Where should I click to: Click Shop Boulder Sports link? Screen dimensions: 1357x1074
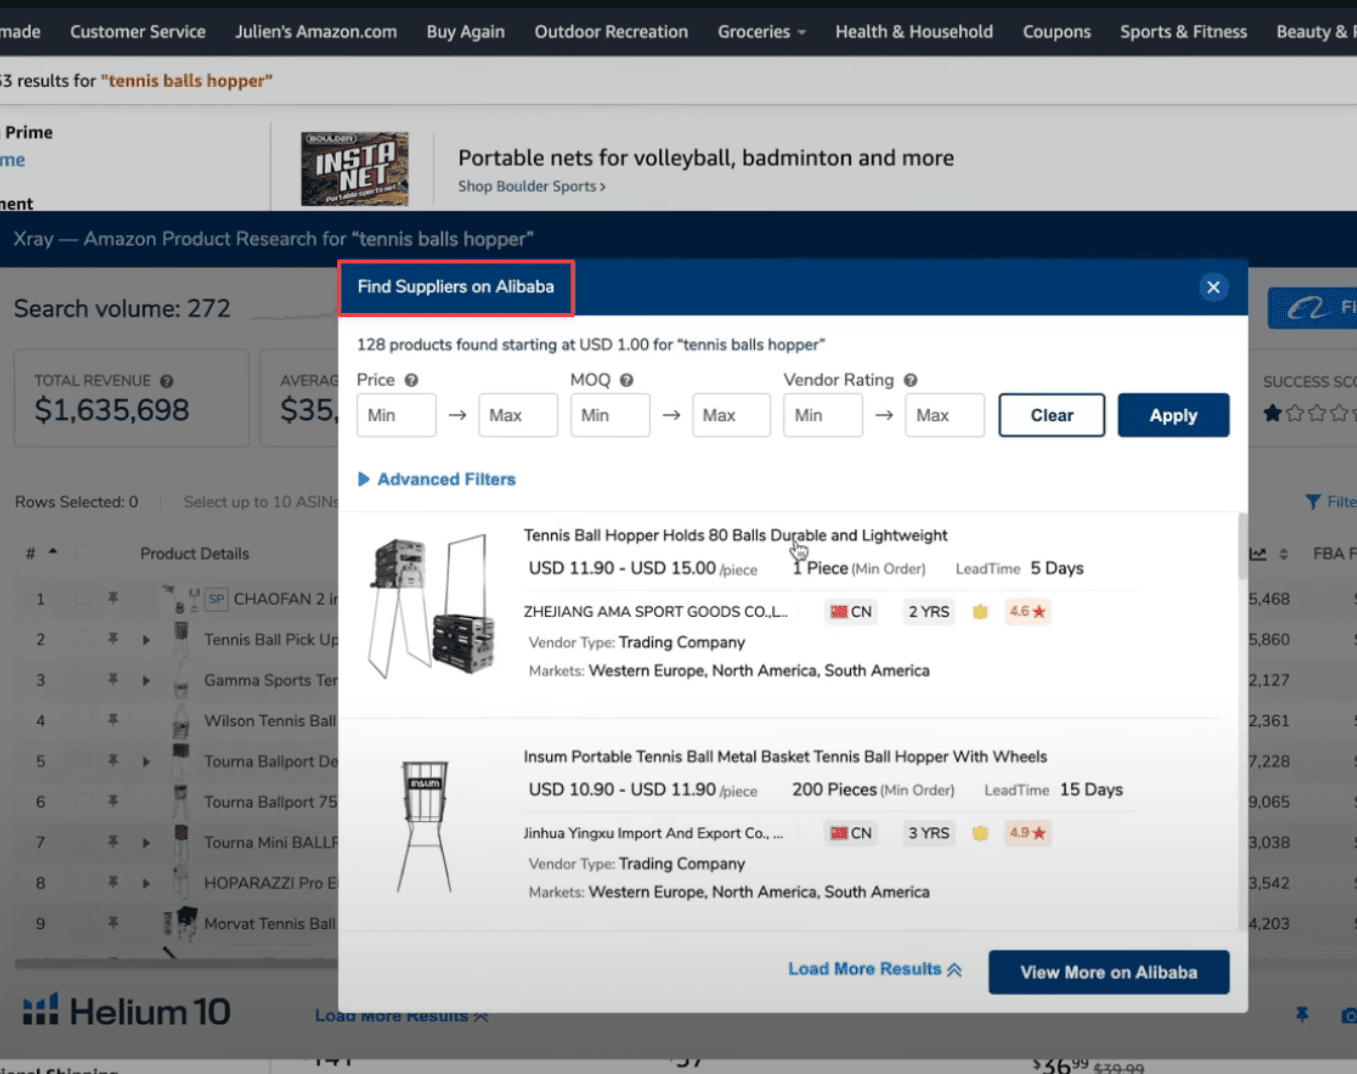[531, 186]
